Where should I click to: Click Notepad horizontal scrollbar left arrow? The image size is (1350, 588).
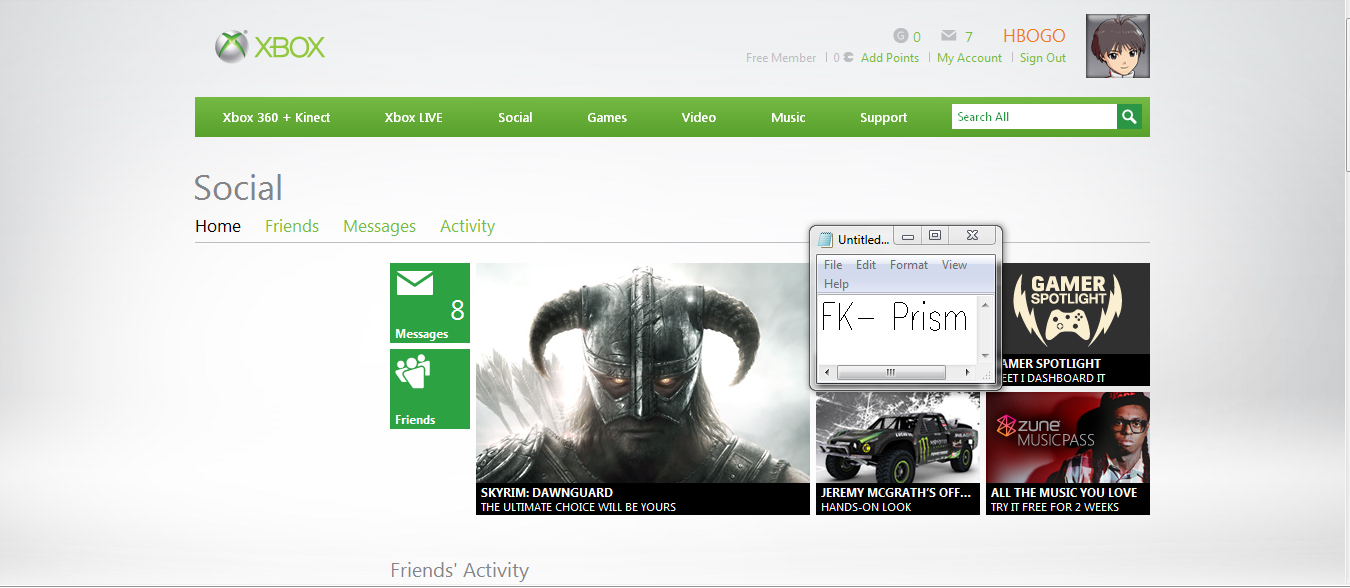click(826, 373)
